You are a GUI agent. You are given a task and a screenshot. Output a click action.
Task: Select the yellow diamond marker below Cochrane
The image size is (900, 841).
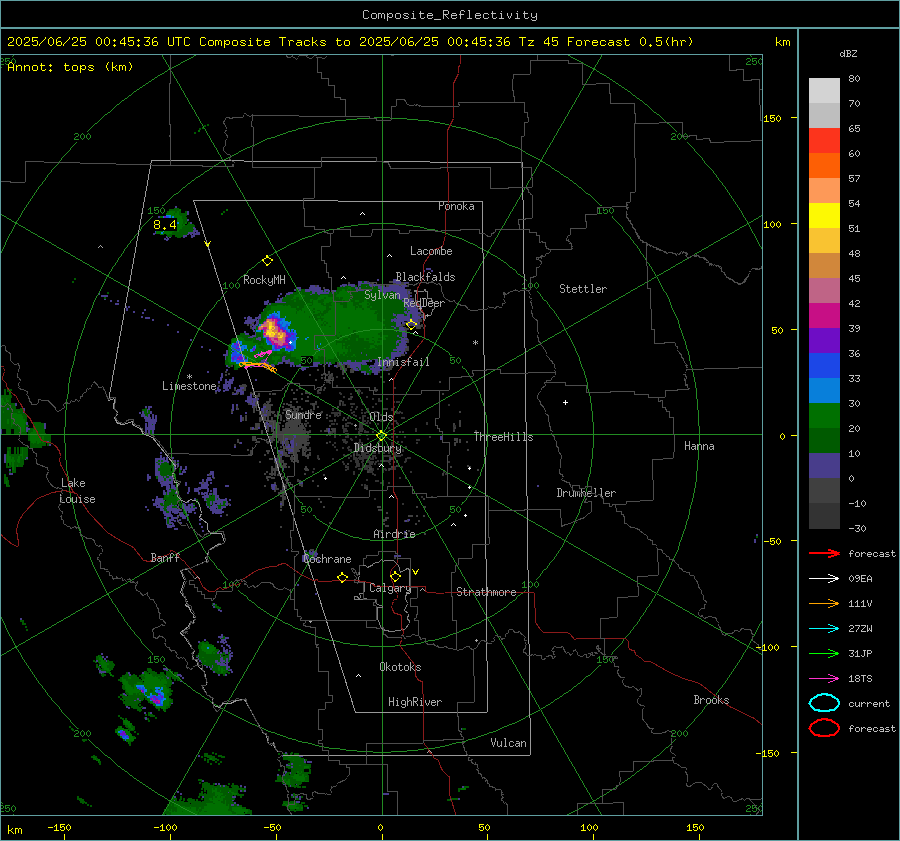click(342, 577)
